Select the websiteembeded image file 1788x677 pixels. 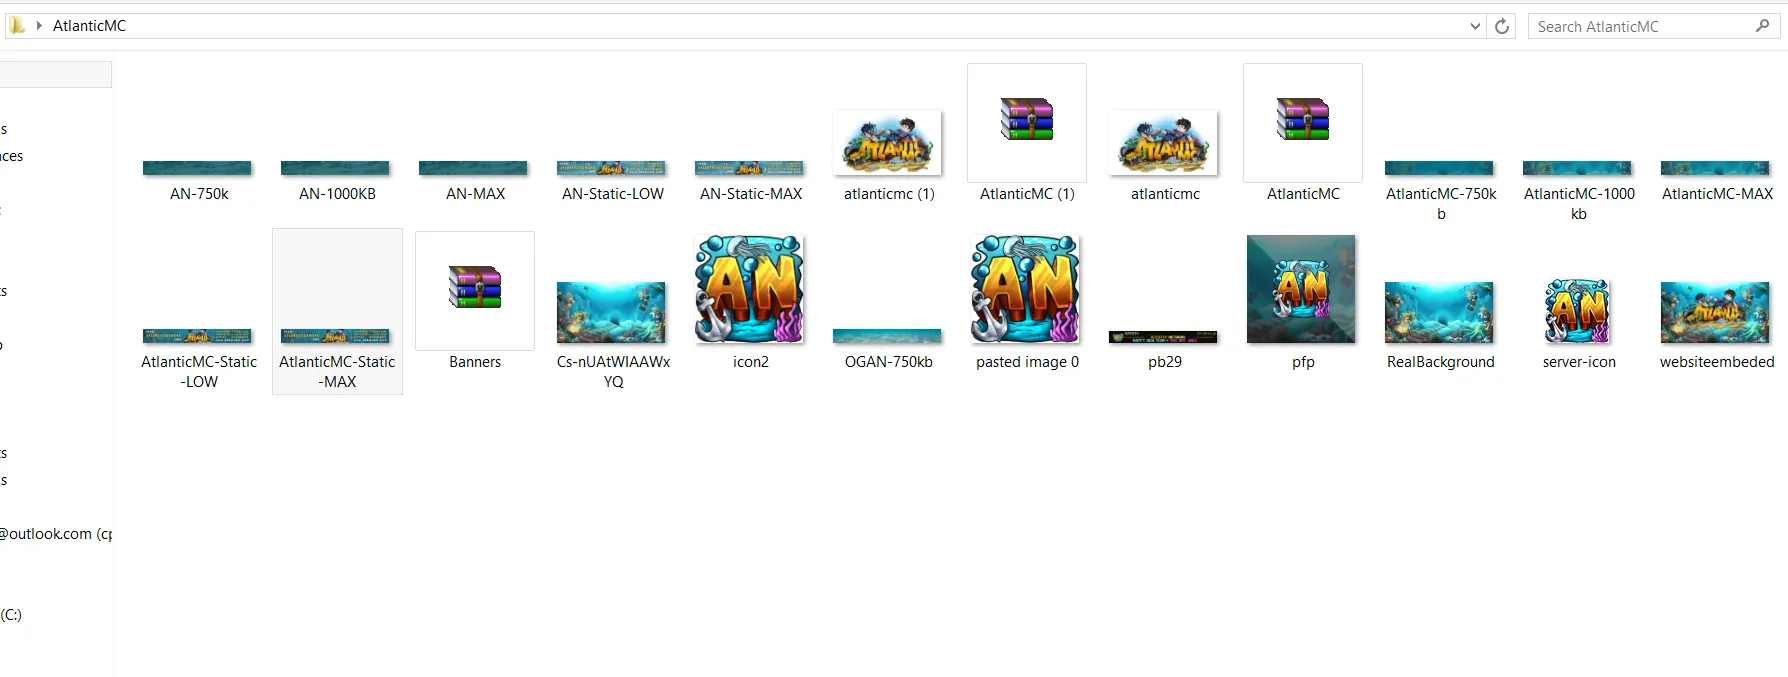tap(1716, 312)
